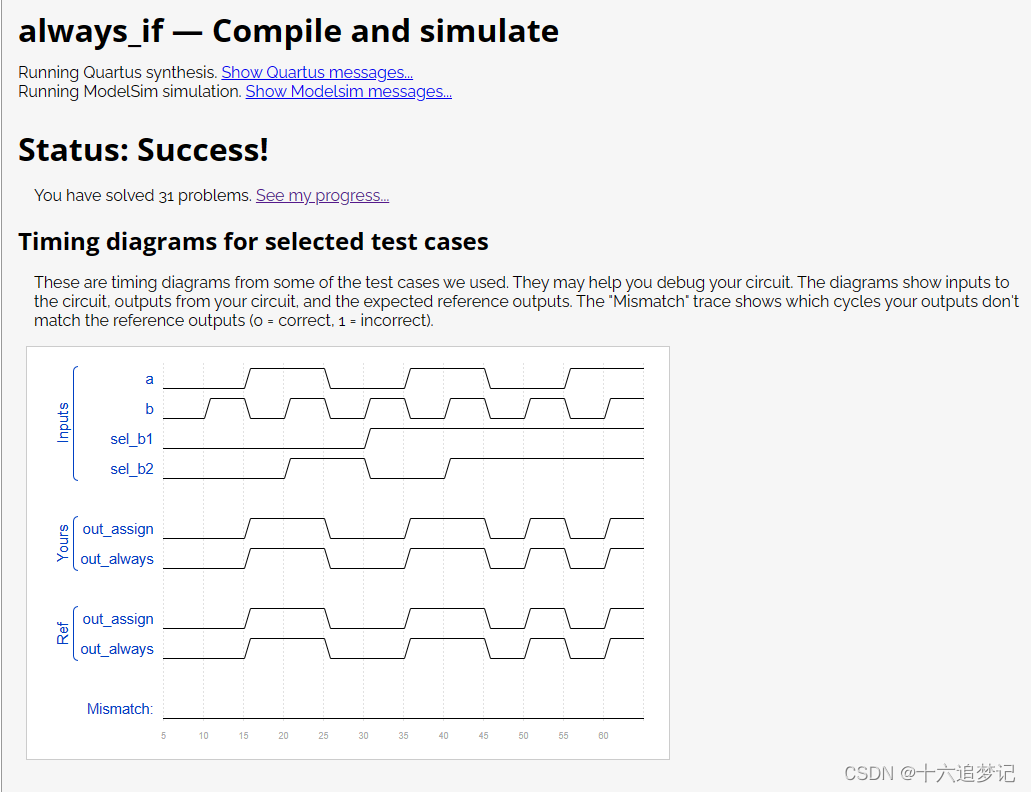
Task: Click the See my progress link
Action: [321, 195]
